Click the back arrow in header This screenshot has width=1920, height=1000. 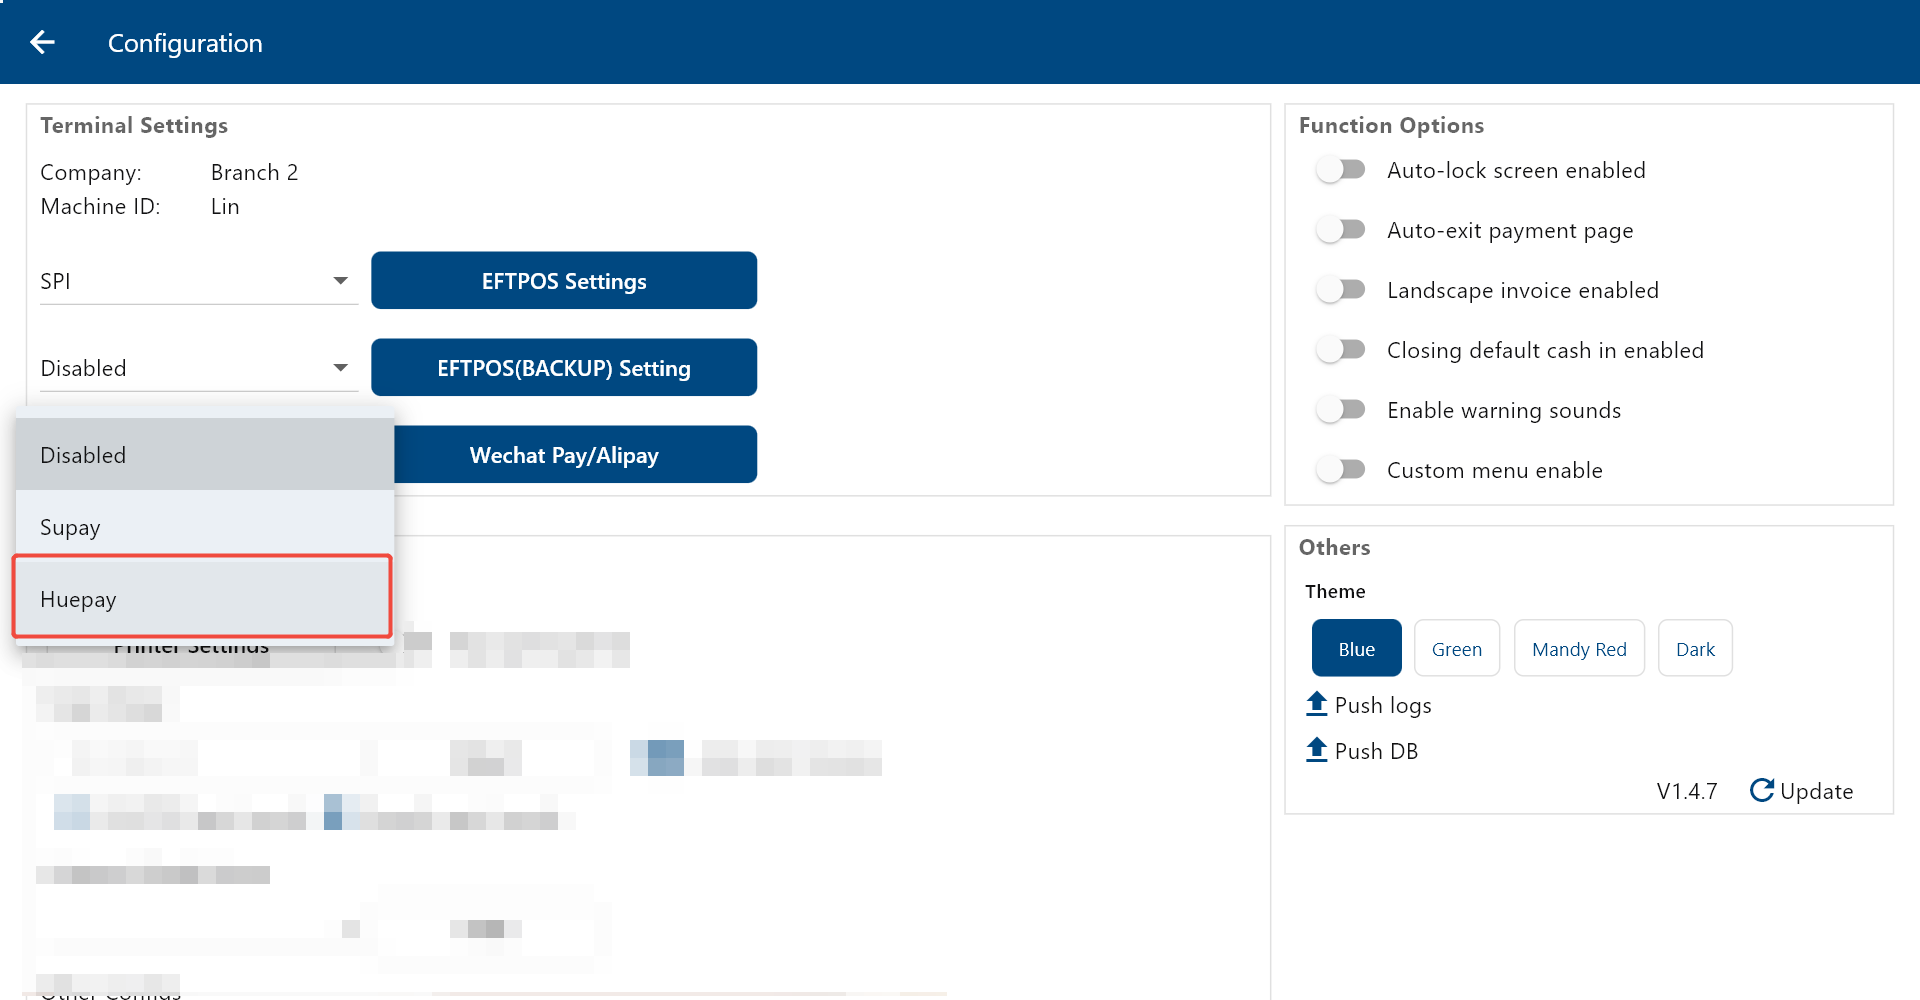tap(42, 42)
